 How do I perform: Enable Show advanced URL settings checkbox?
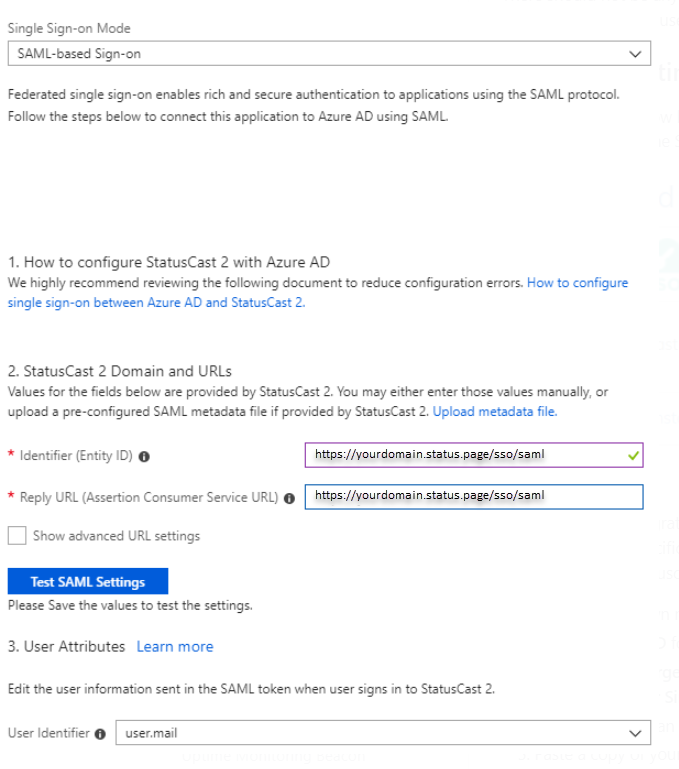(17, 536)
